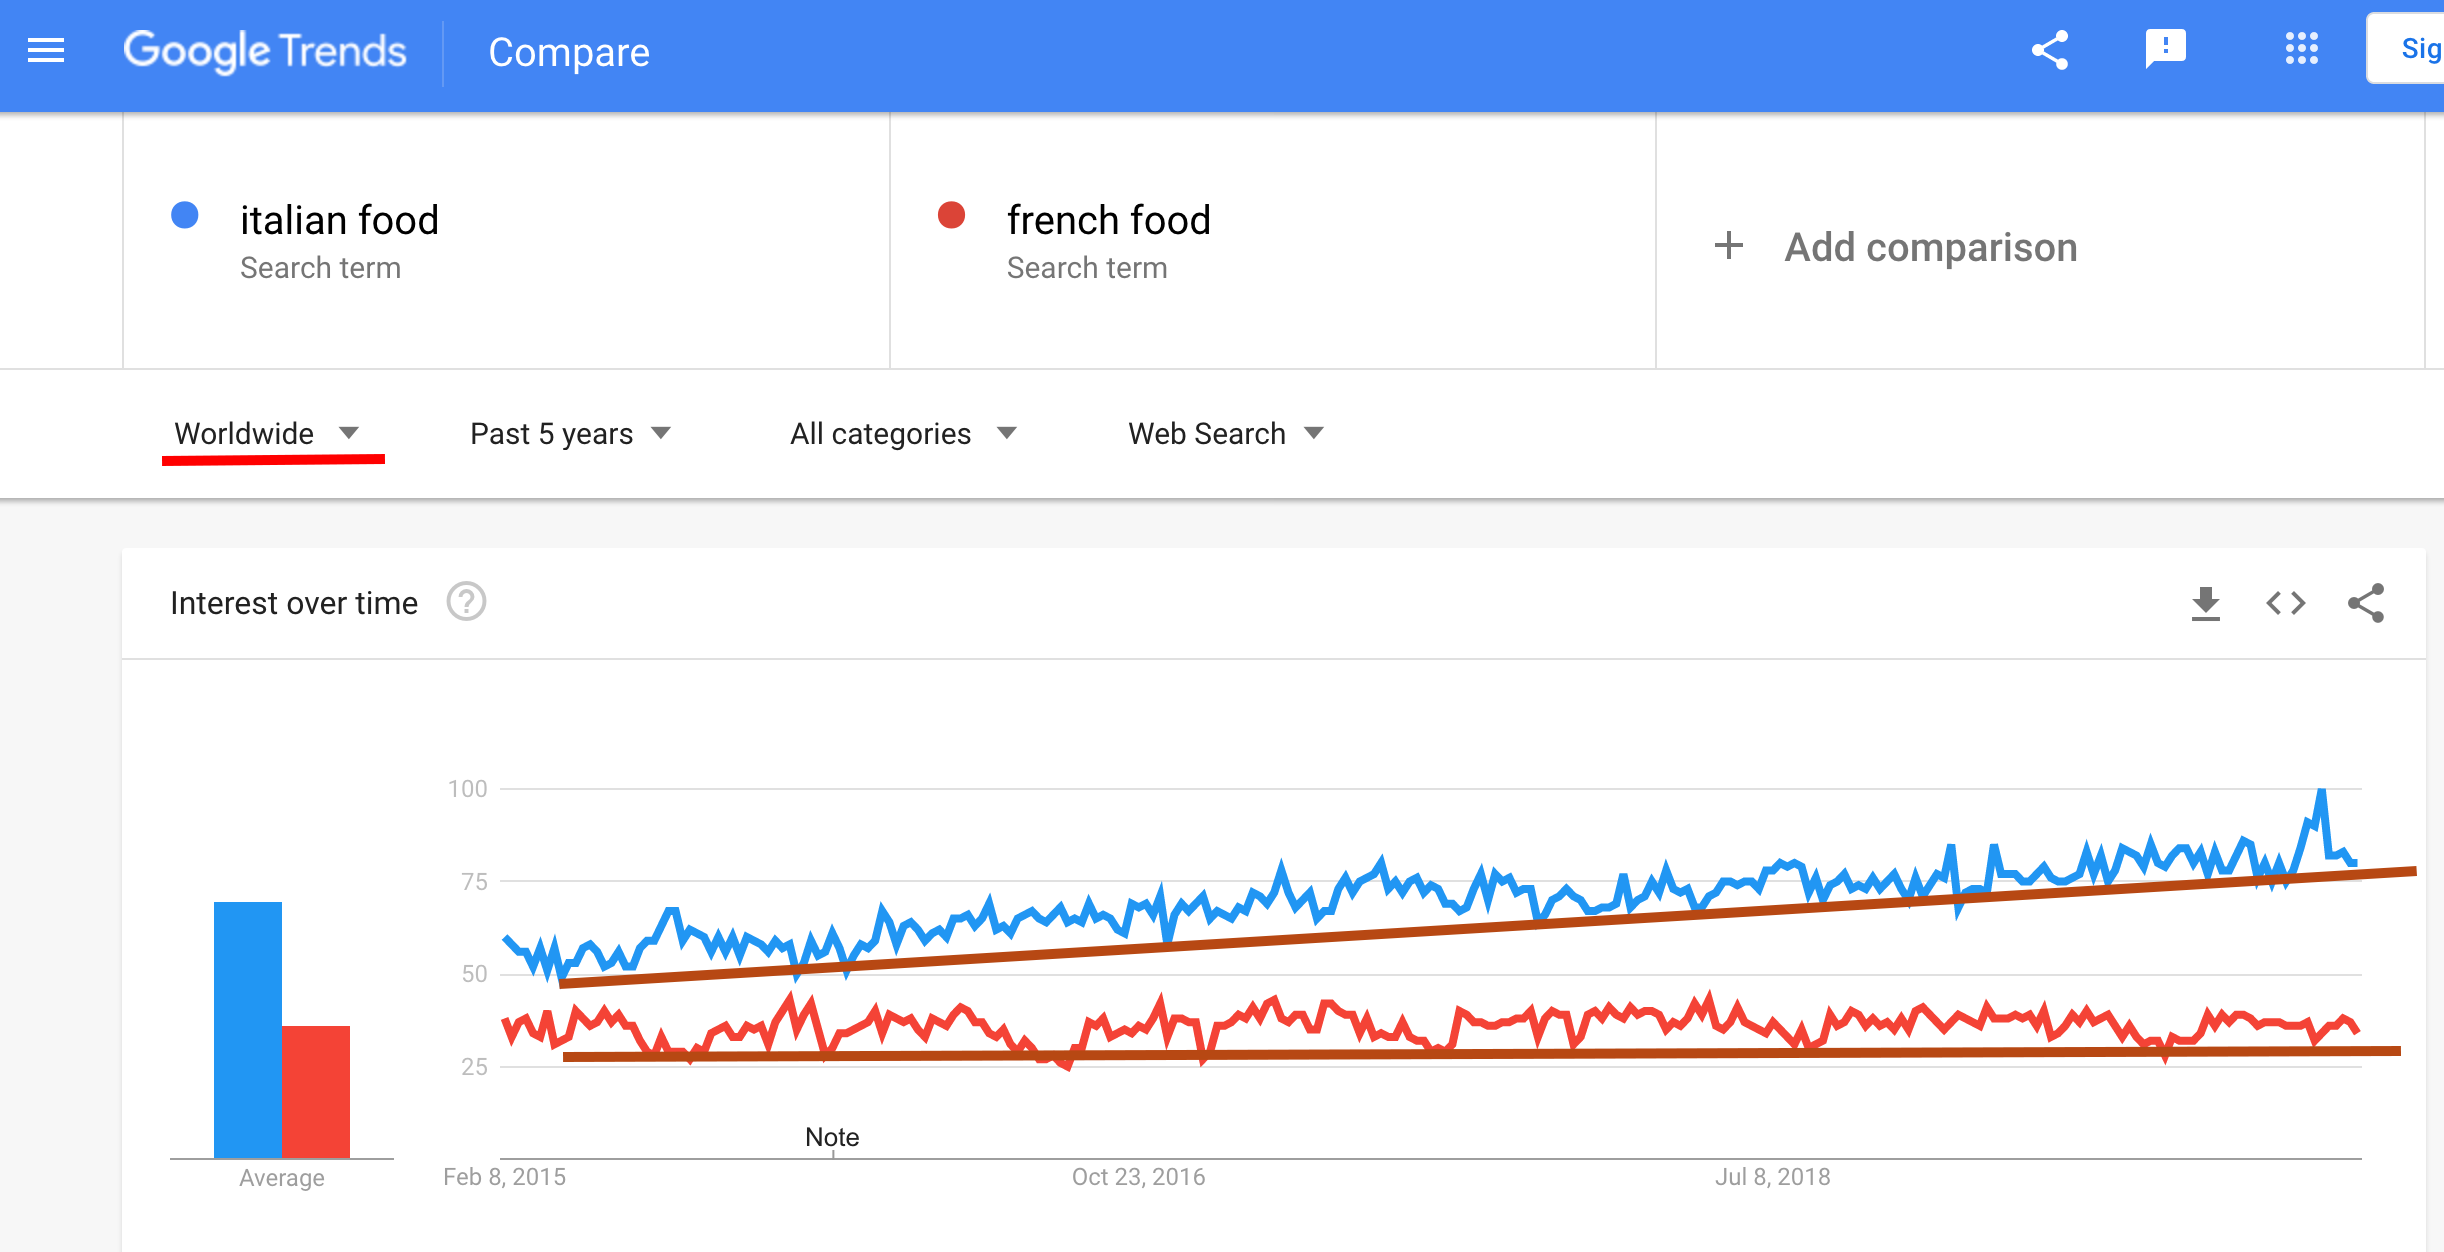Open the Web Search type dropdown
Image resolution: width=2444 pixels, height=1252 pixels.
[x=1226, y=434]
